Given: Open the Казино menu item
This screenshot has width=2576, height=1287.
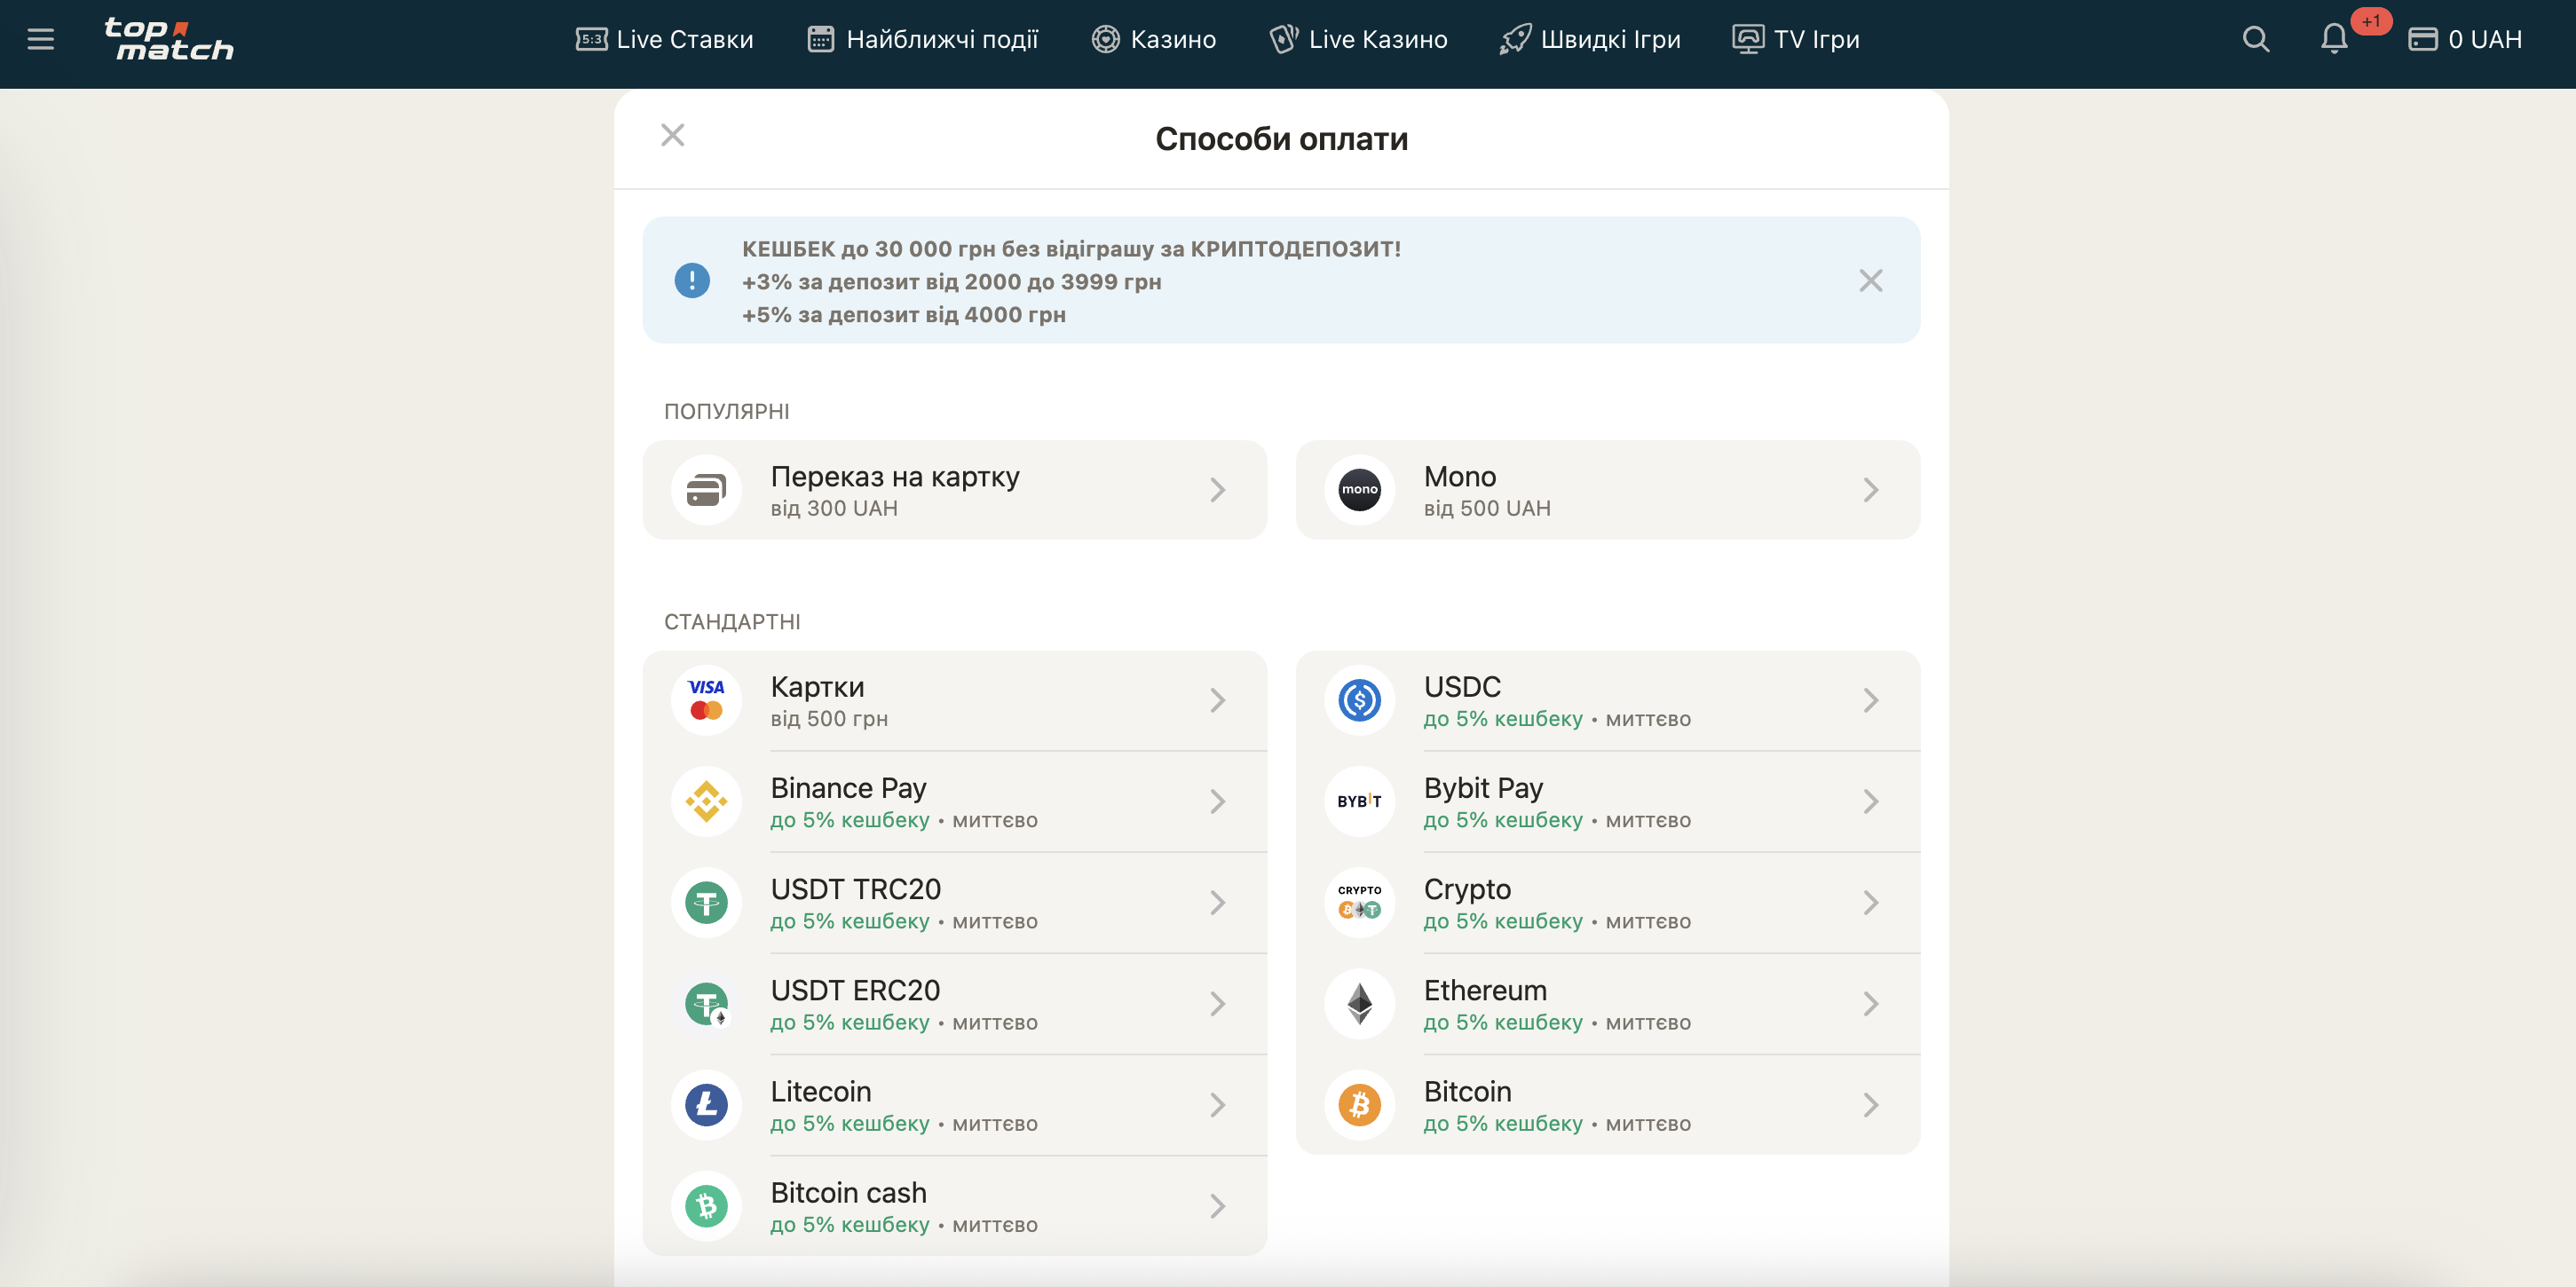Looking at the screenshot, I should 1154,39.
